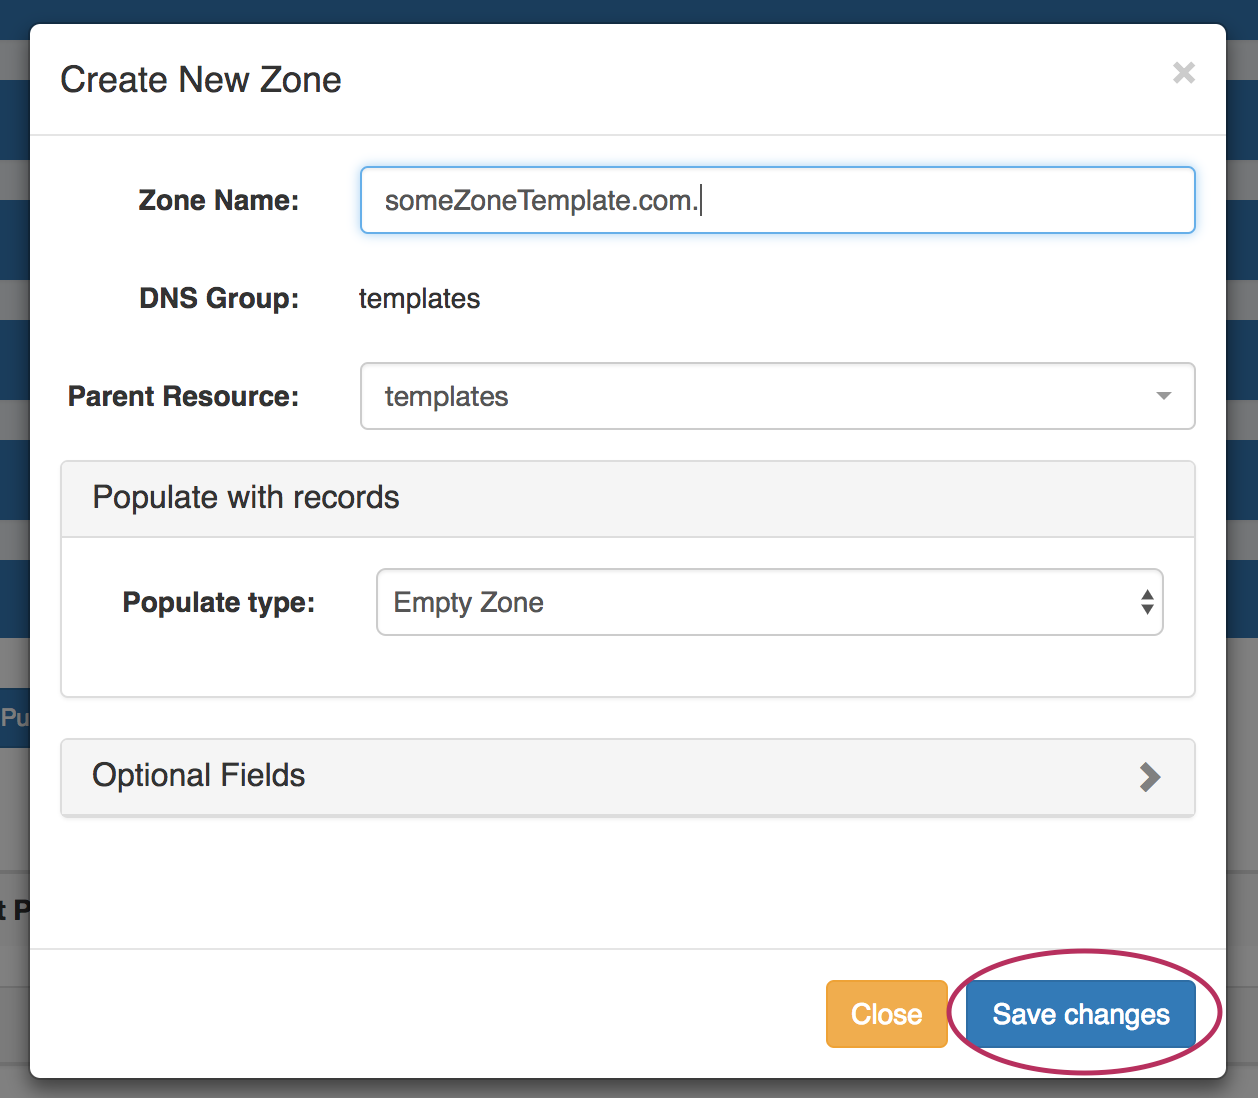Click the Populate type label

pyautogui.click(x=218, y=602)
